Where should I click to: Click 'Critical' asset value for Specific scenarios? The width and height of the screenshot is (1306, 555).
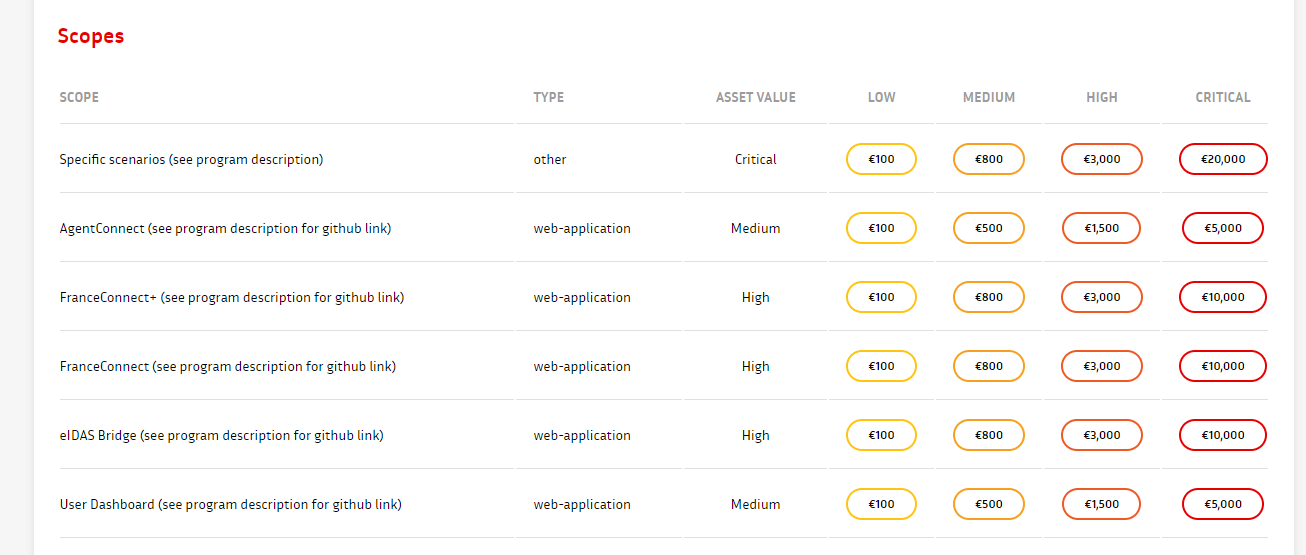(x=756, y=159)
